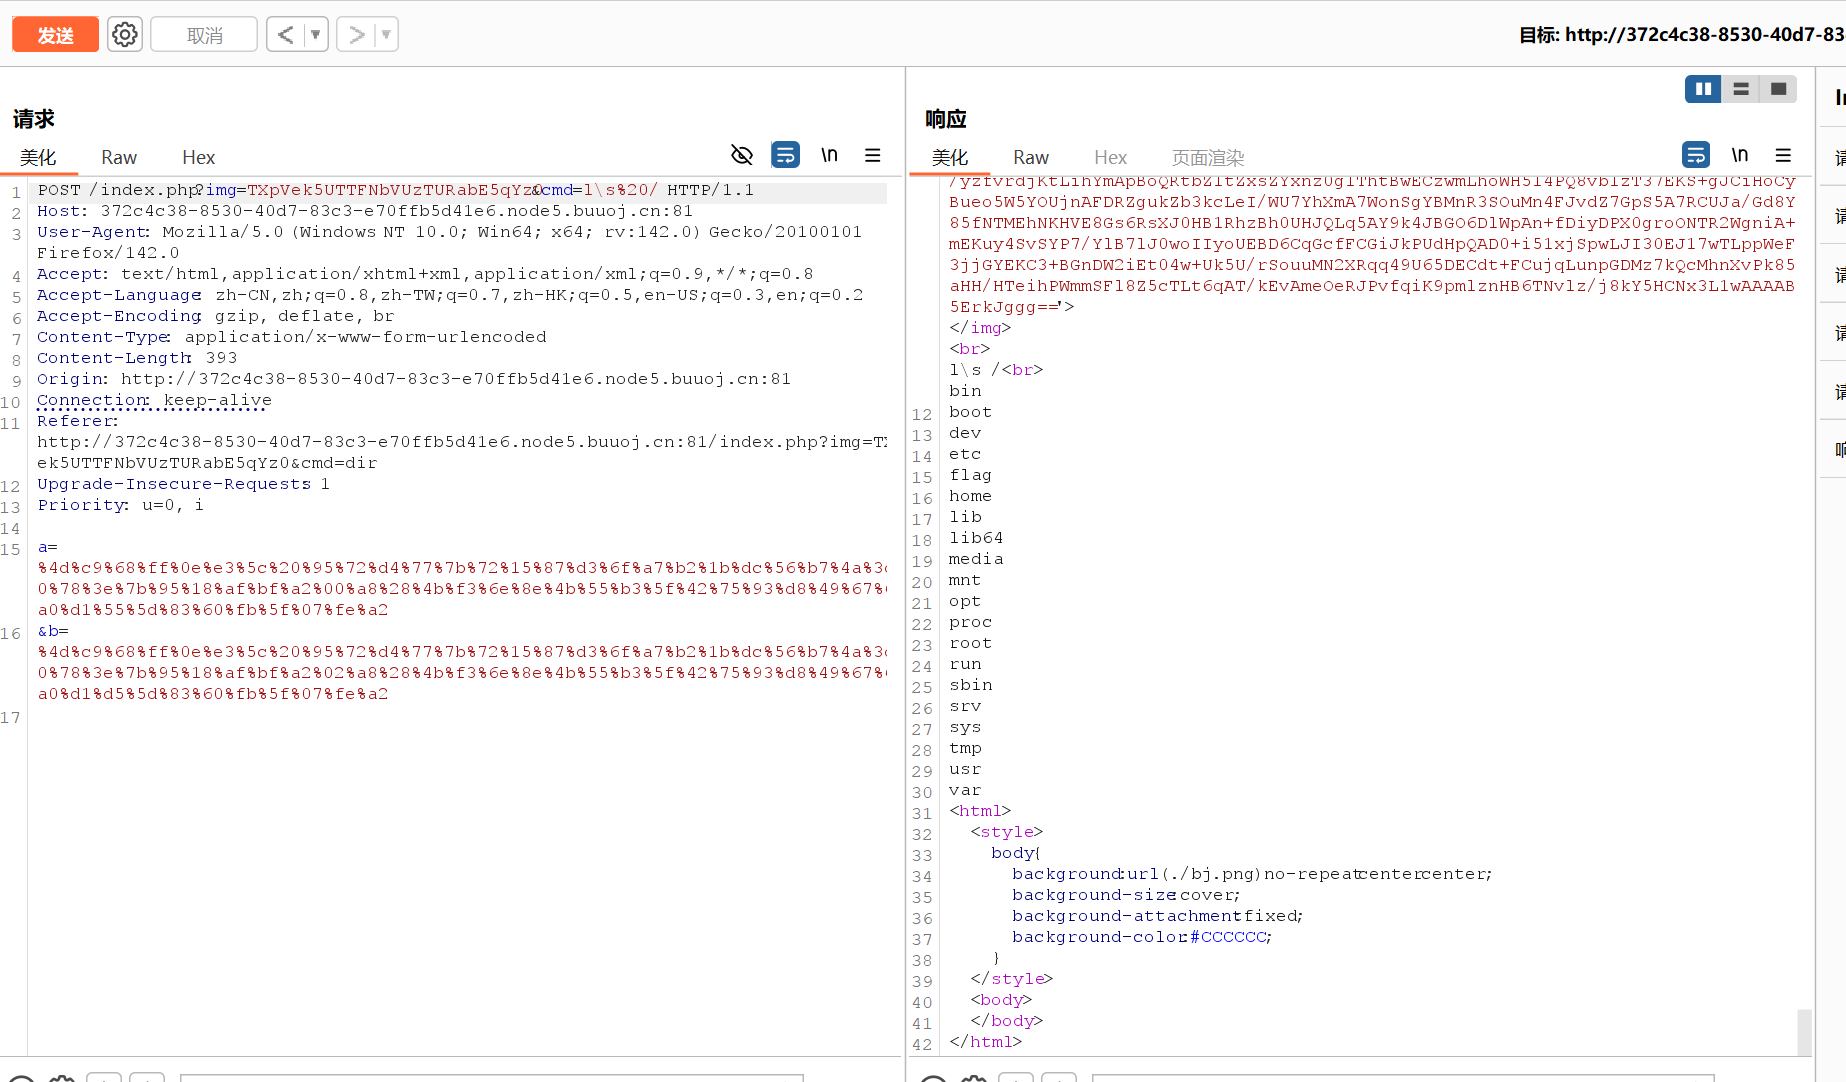
Task: Toggle \n newline display in request panel
Action: (829, 155)
